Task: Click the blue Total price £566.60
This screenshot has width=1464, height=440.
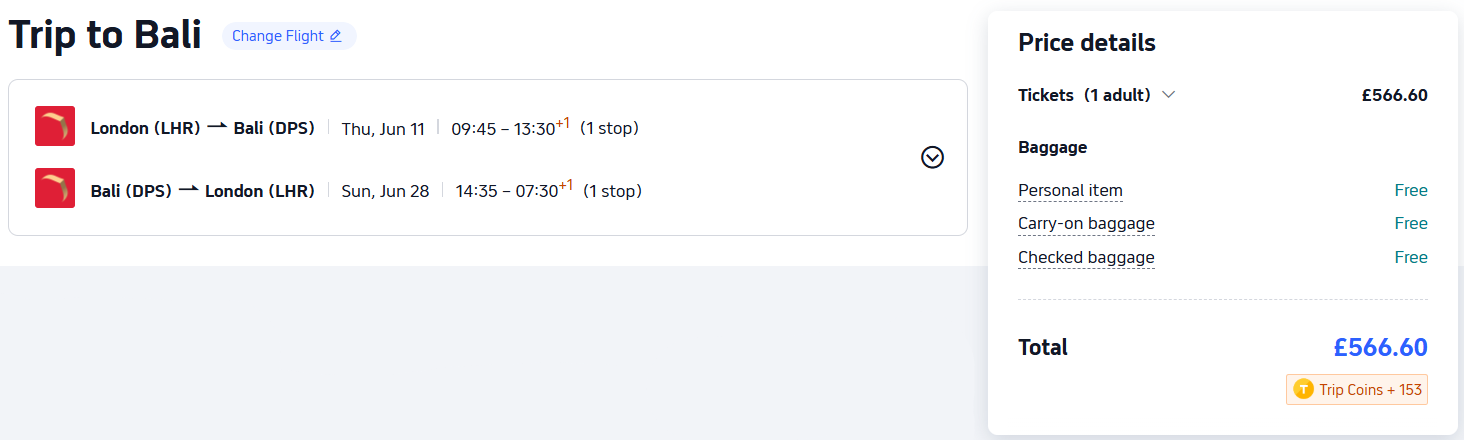Action: click(x=1380, y=347)
